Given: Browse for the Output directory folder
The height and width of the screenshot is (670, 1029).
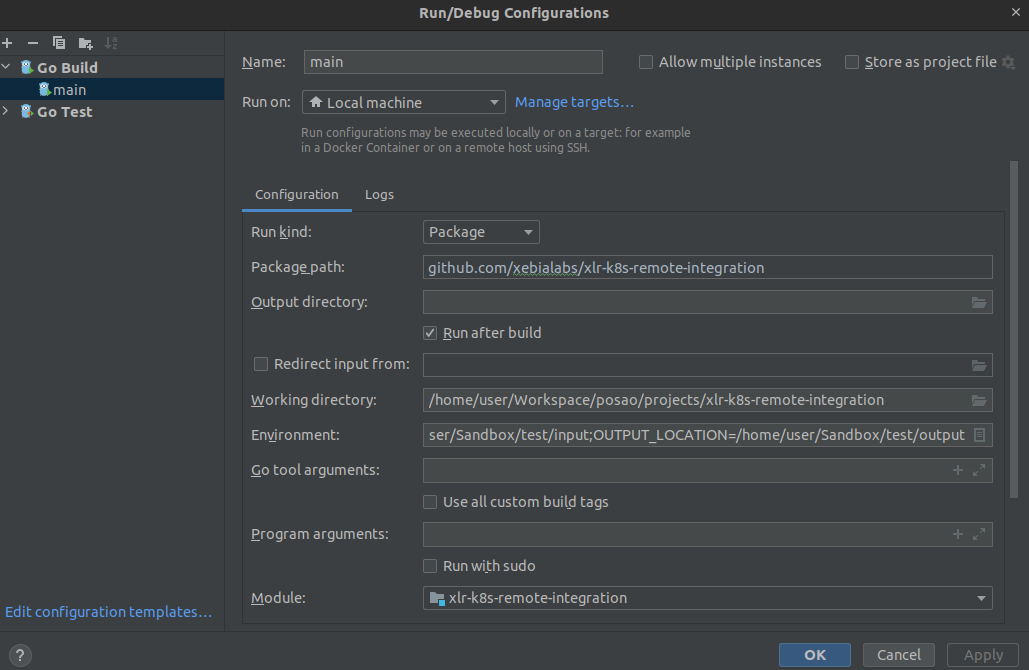Looking at the screenshot, I should (978, 303).
